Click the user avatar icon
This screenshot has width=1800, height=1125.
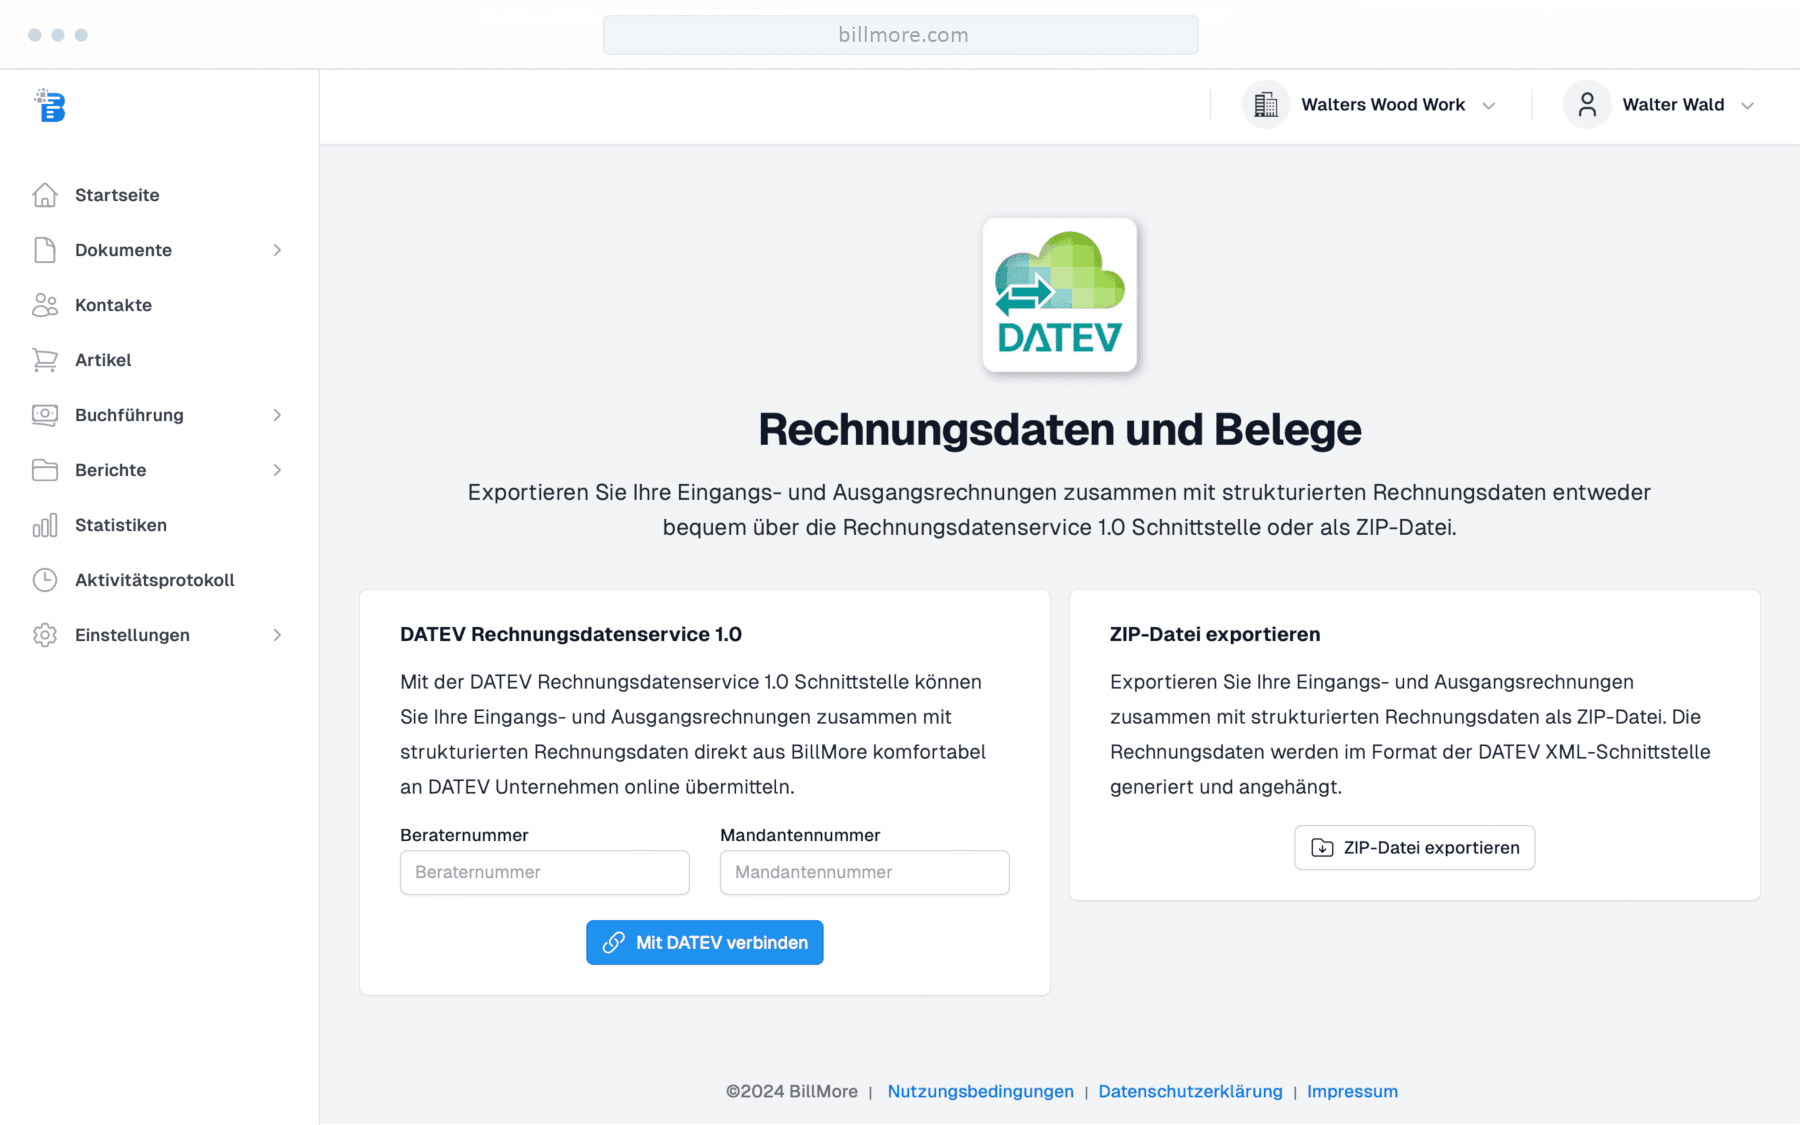tap(1587, 105)
